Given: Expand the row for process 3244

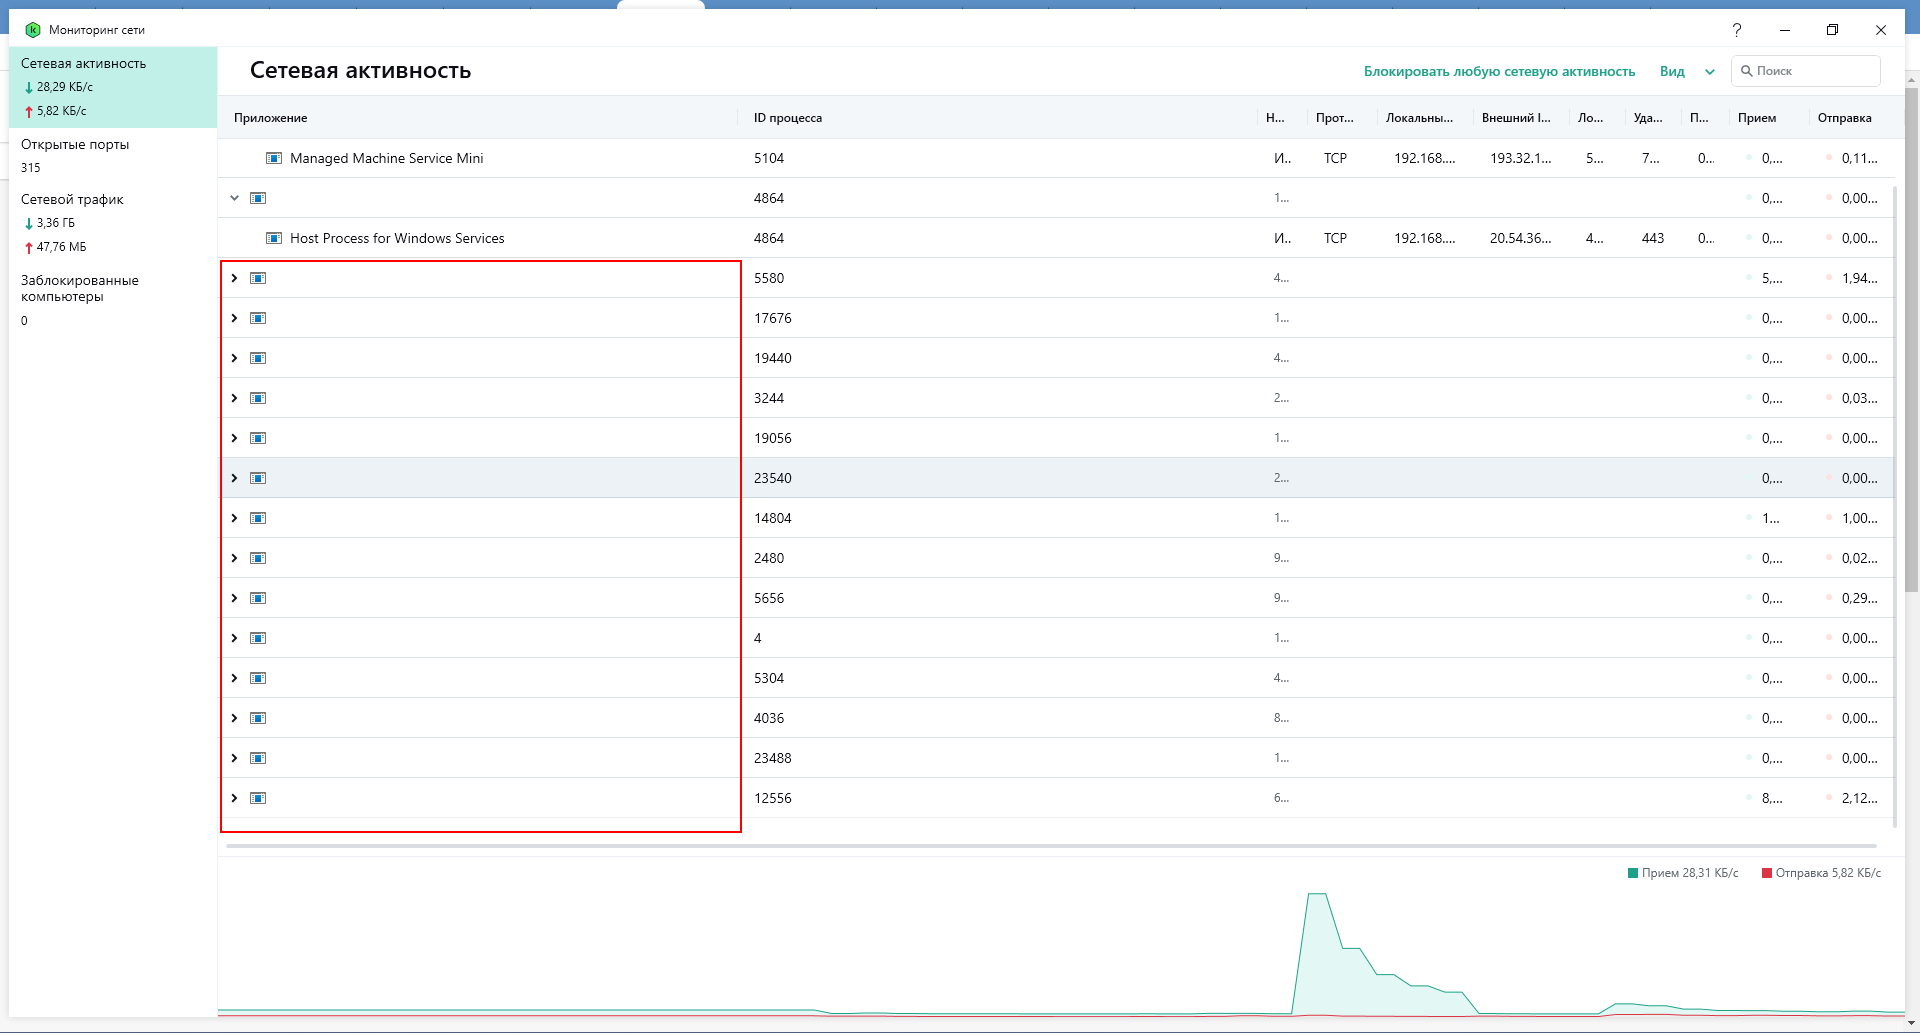Looking at the screenshot, I should pyautogui.click(x=234, y=398).
